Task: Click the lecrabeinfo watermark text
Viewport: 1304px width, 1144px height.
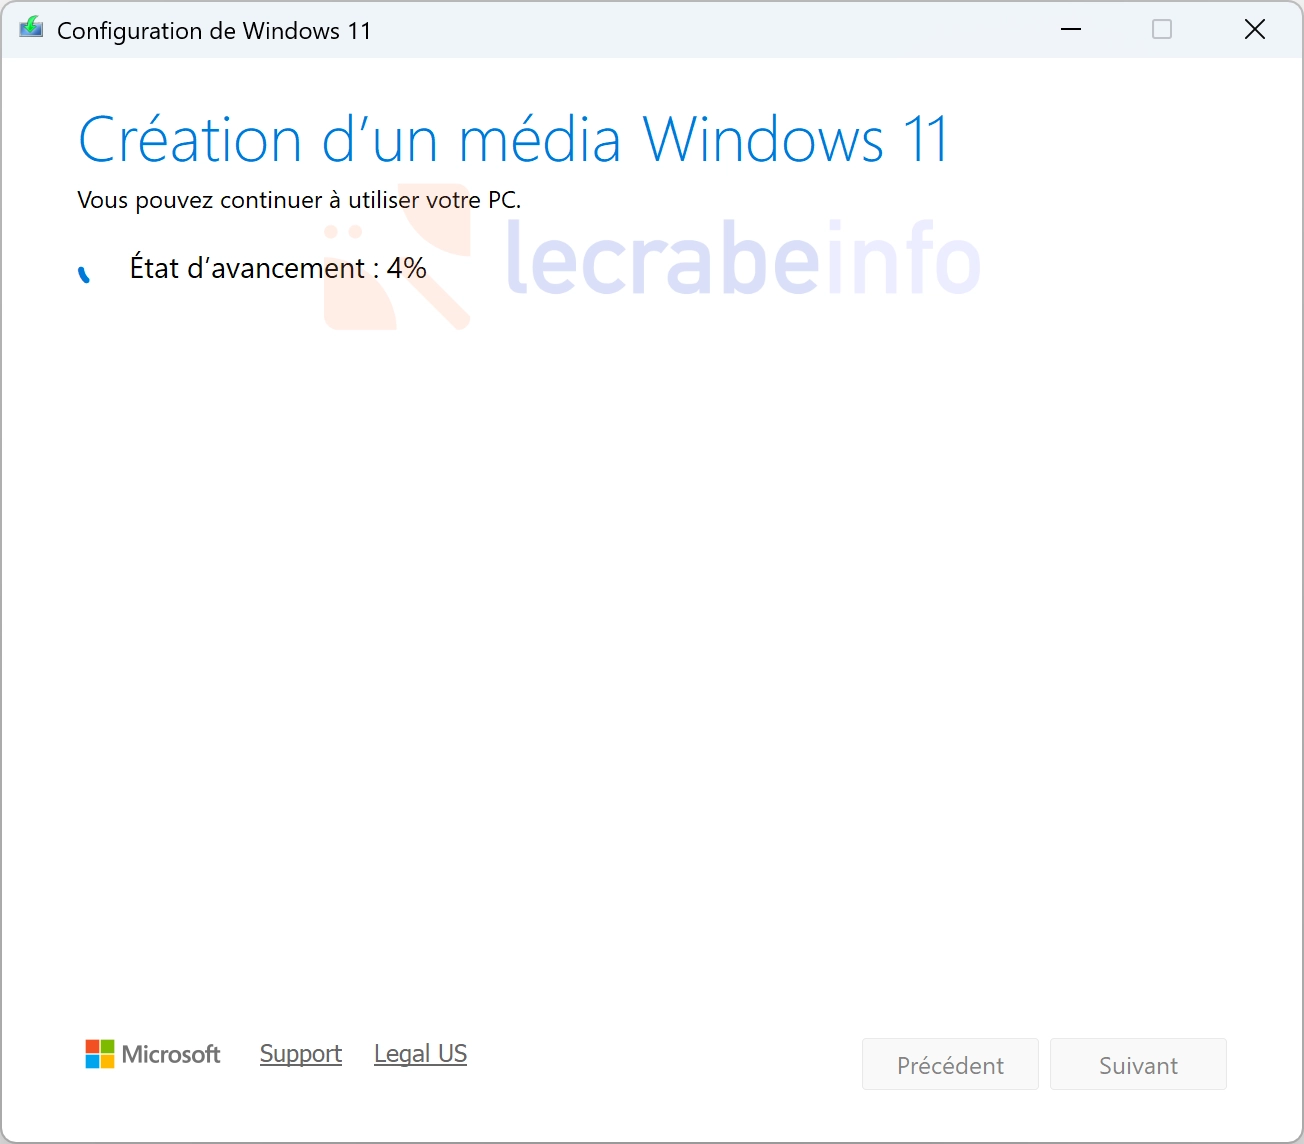Action: coord(742,260)
